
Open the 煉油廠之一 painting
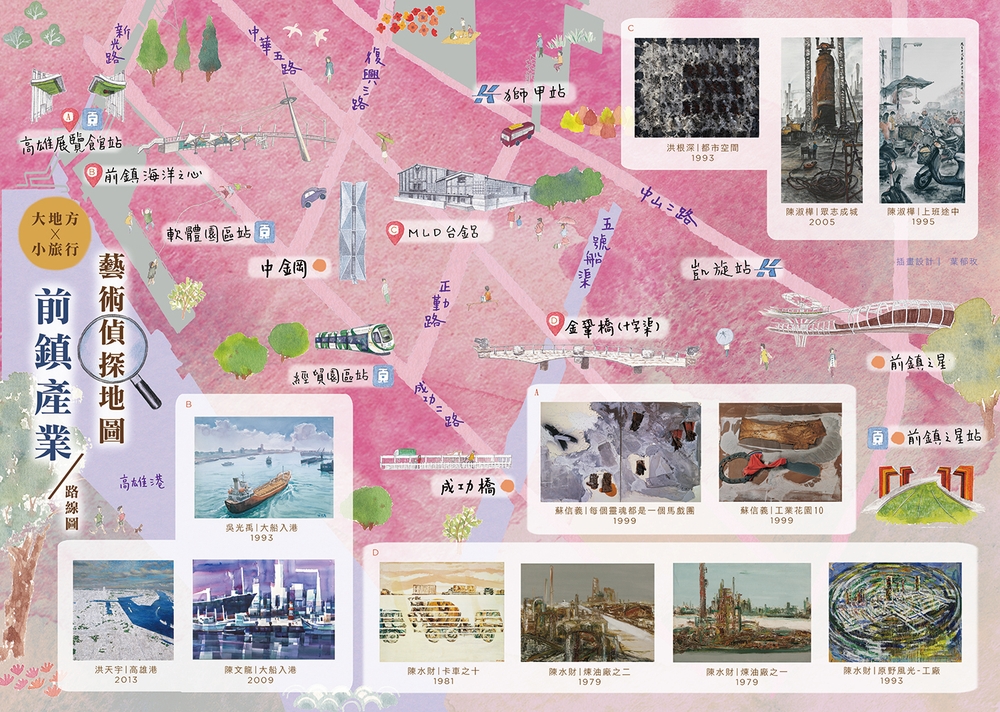tap(742, 612)
